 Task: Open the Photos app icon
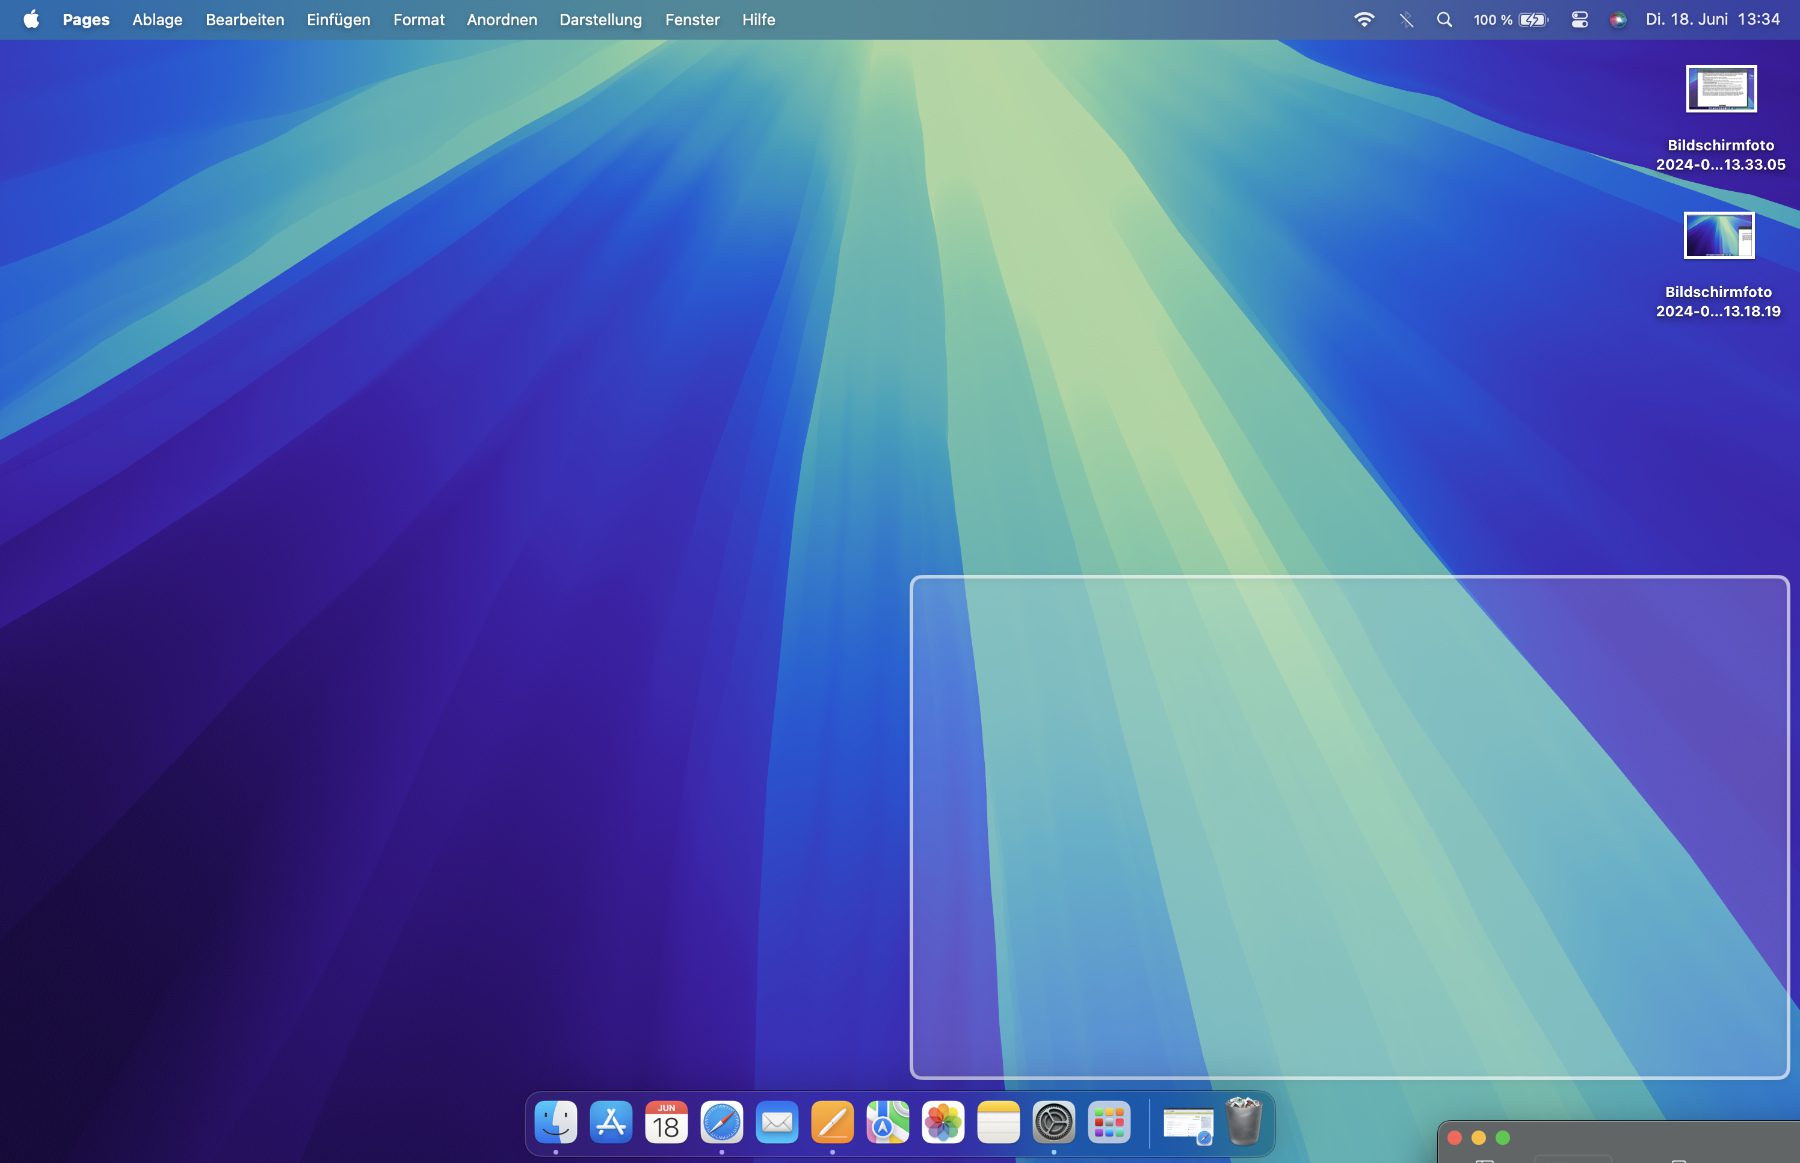coord(943,1123)
